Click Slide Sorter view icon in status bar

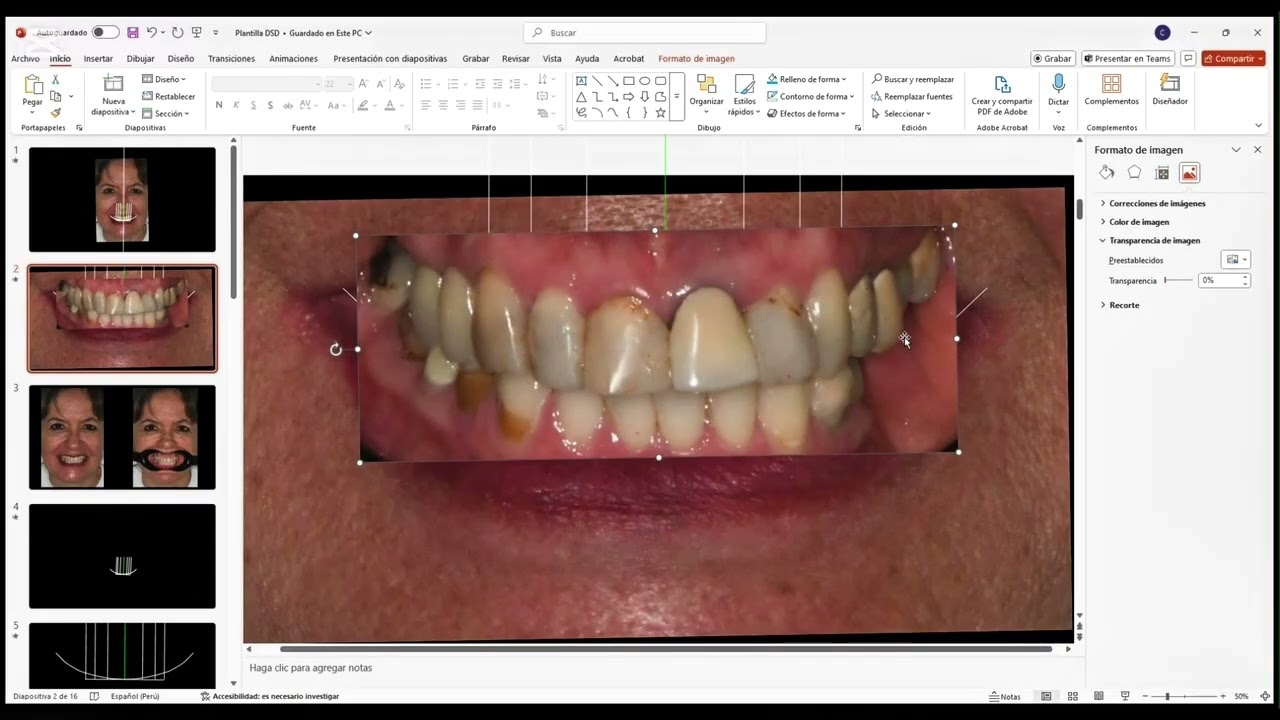point(1072,696)
